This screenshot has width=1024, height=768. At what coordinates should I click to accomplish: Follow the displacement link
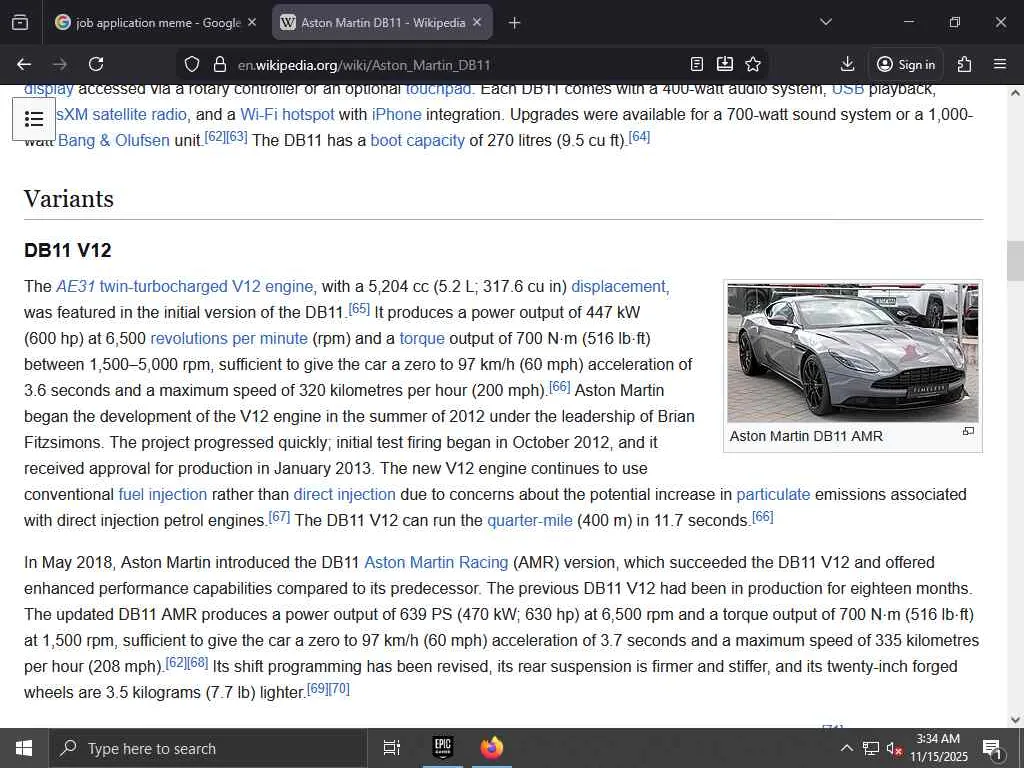click(x=618, y=287)
